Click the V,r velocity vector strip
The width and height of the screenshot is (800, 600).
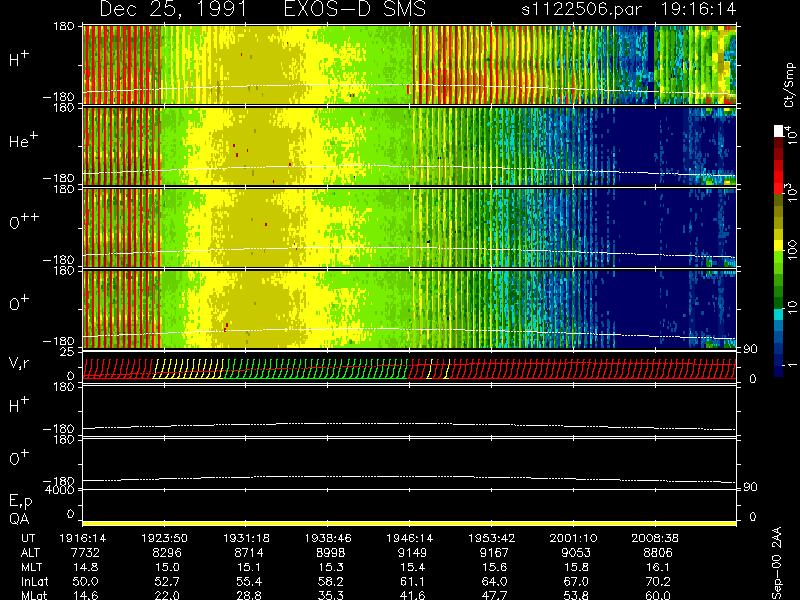[409, 368]
